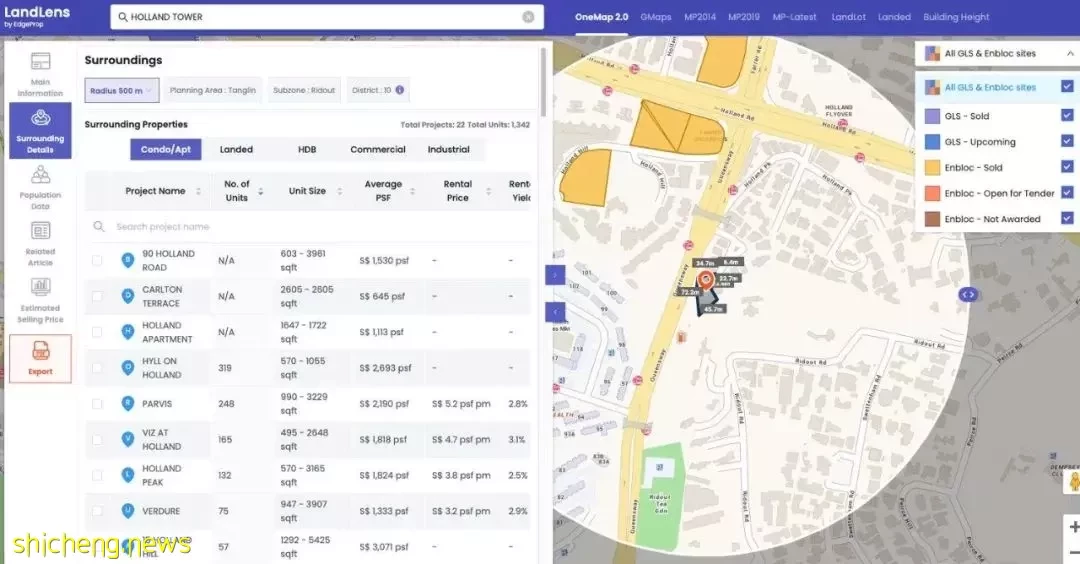Collapse the All GLS & Enbloc sites dropdown
The width and height of the screenshot is (1080, 564).
pos(1070,53)
